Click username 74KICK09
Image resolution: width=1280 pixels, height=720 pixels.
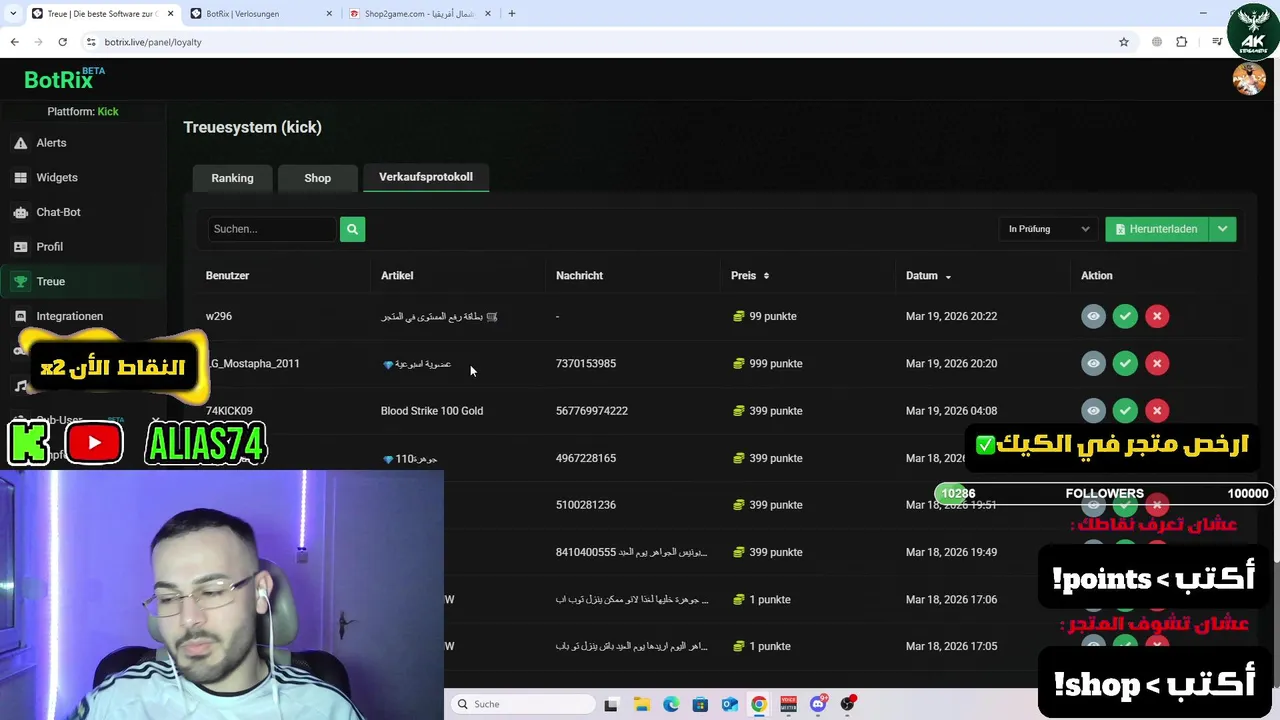point(229,410)
